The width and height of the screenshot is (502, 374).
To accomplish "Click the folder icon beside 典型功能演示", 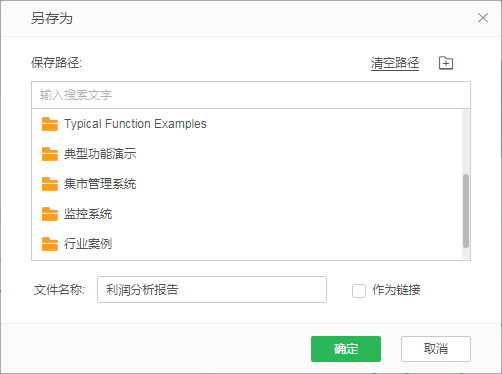I will point(50,154).
